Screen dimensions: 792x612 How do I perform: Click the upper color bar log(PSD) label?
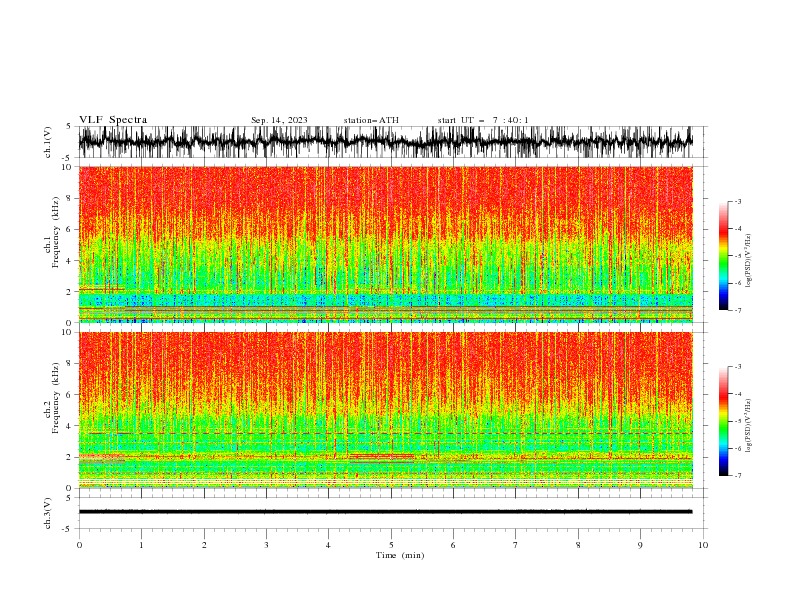tap(748, 261)
